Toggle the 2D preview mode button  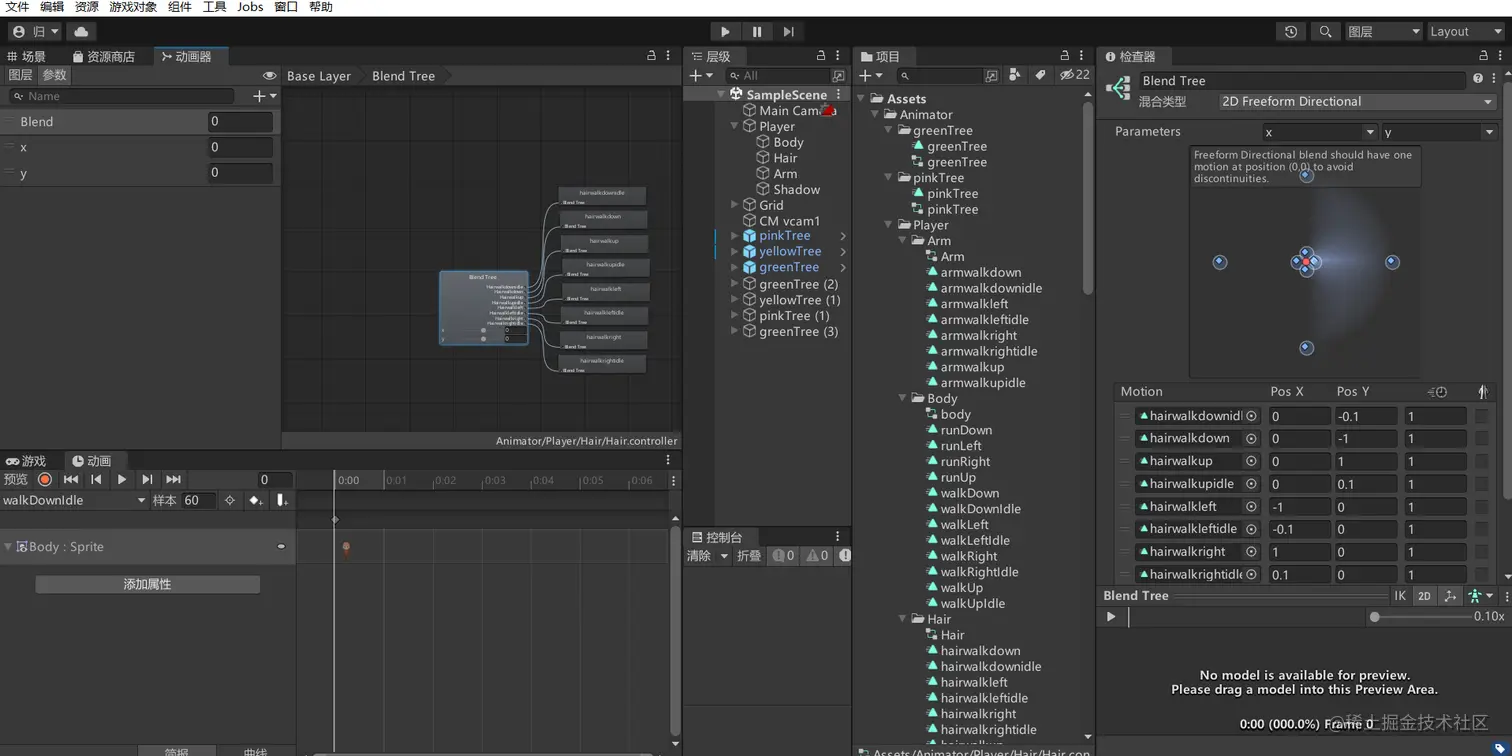(1424, 596)
